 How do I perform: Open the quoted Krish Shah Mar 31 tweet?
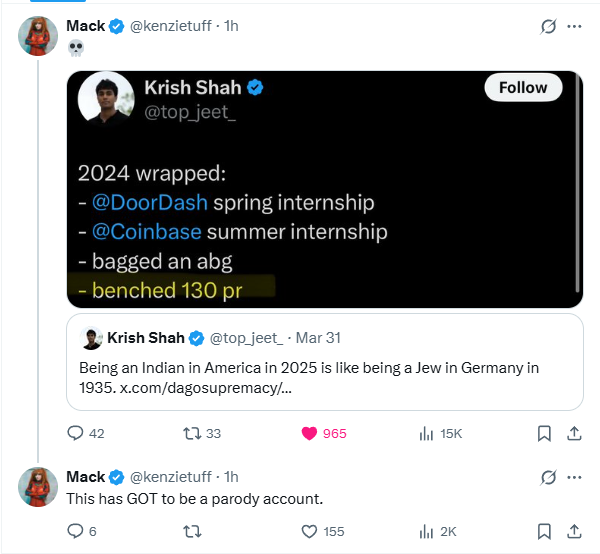coord(325,362)
